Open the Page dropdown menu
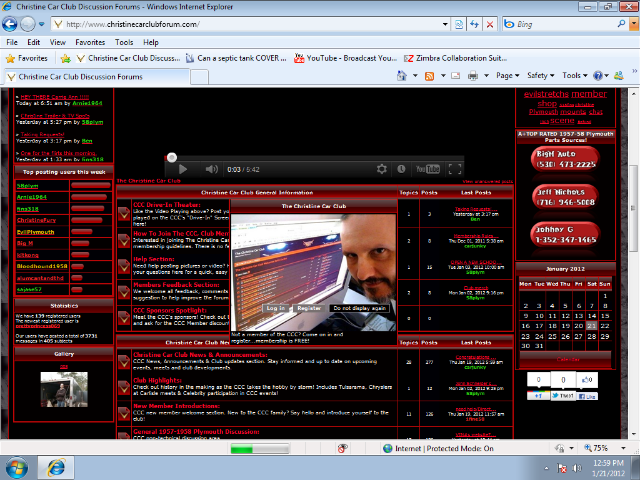Image resolution: width=640 pixels, height=480 pixels. click(x=507, y=76)
